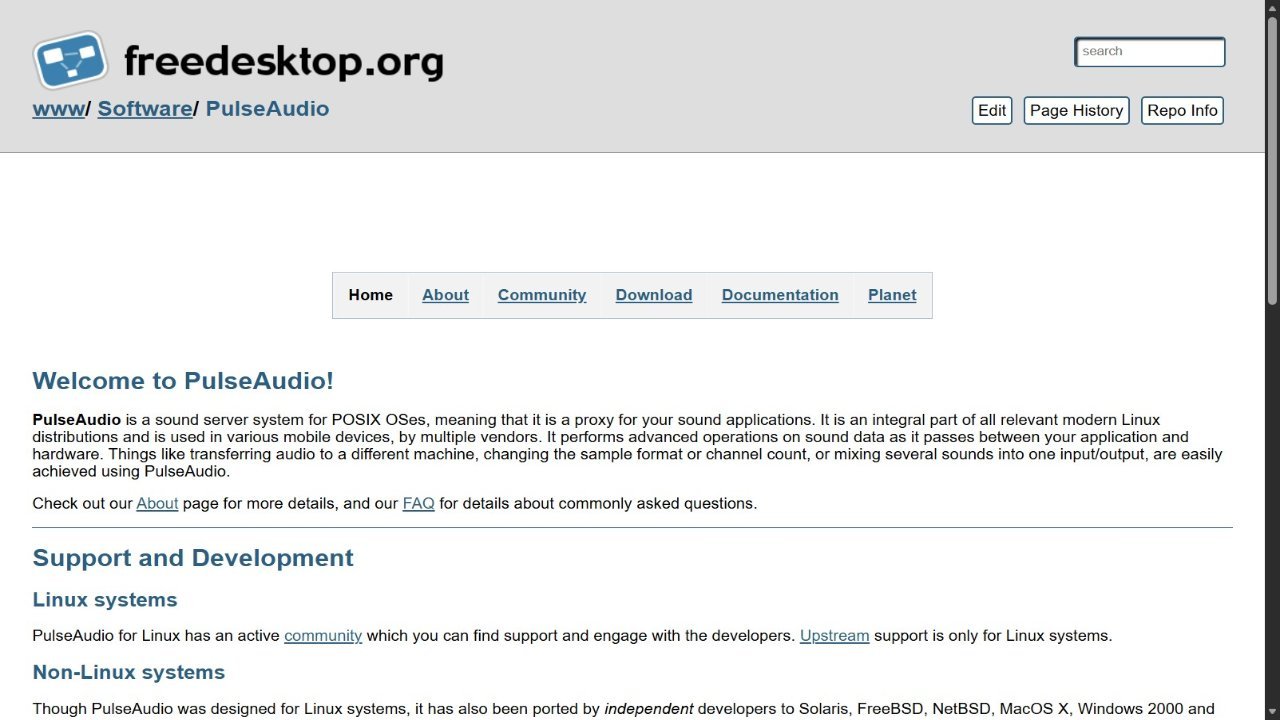View Repo Info
Viewport: 1280px width, 720px height.
click(x=1182, y=111)
